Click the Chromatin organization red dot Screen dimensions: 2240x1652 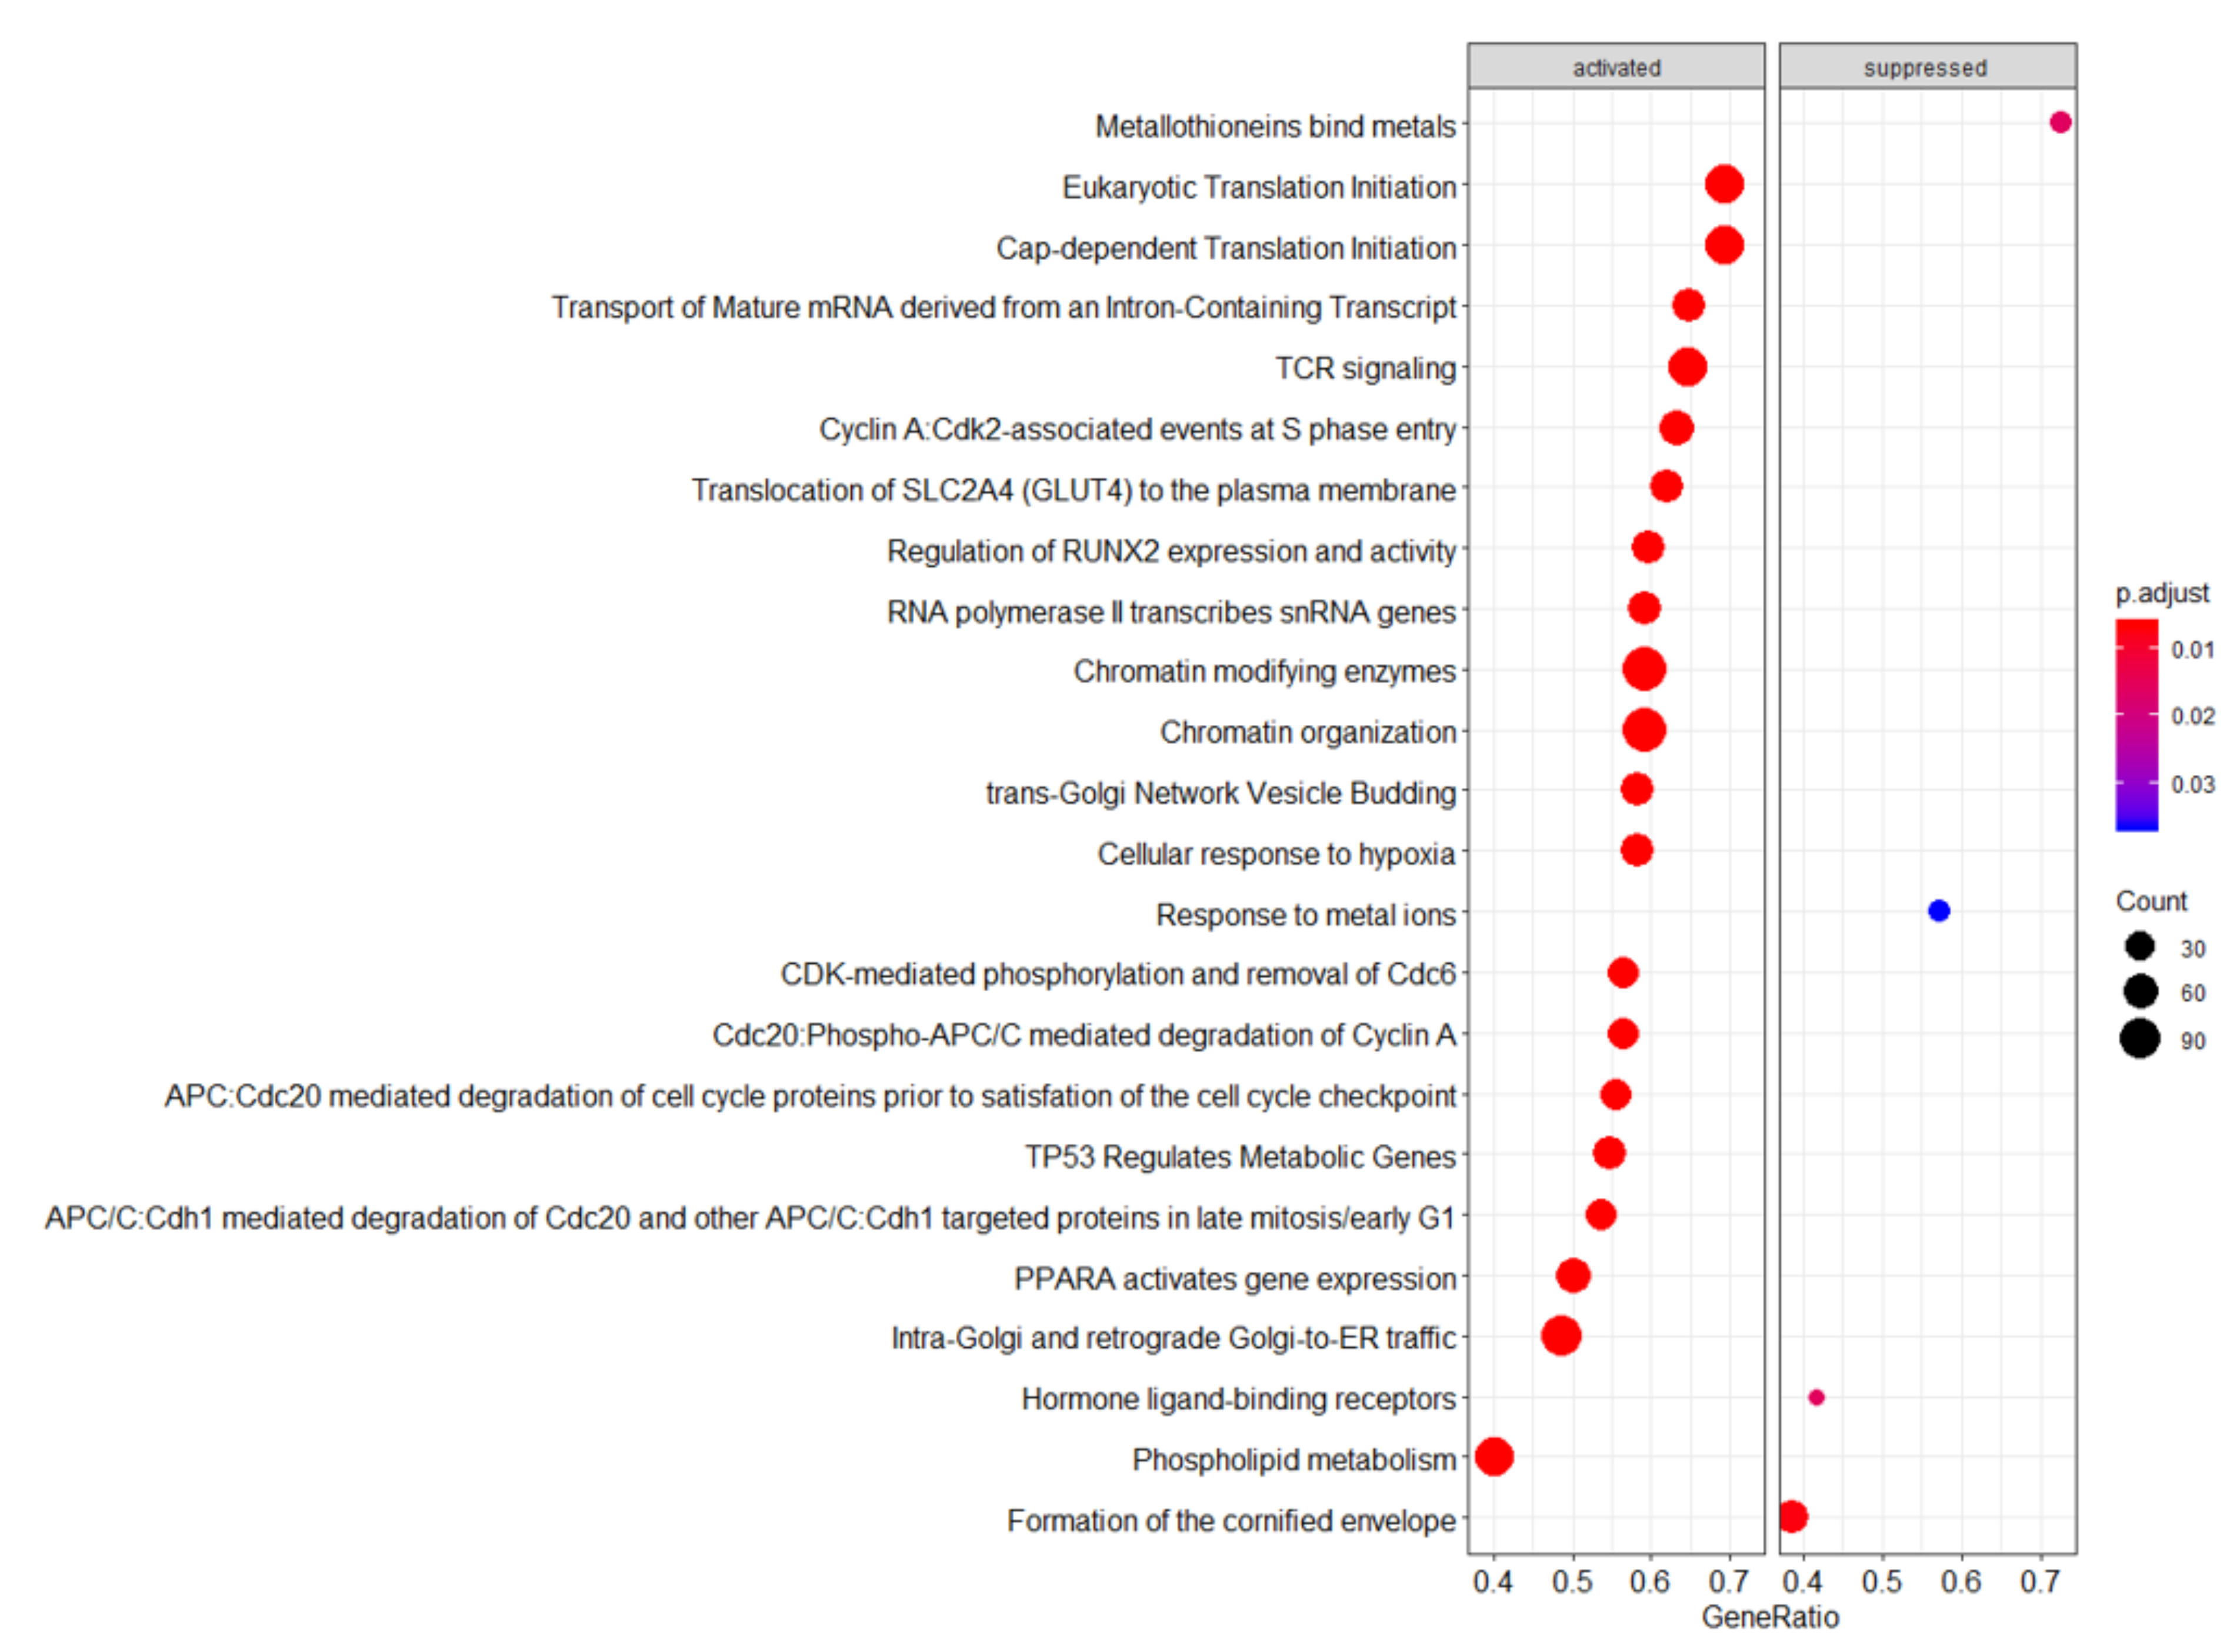(x=1644, y=730)
